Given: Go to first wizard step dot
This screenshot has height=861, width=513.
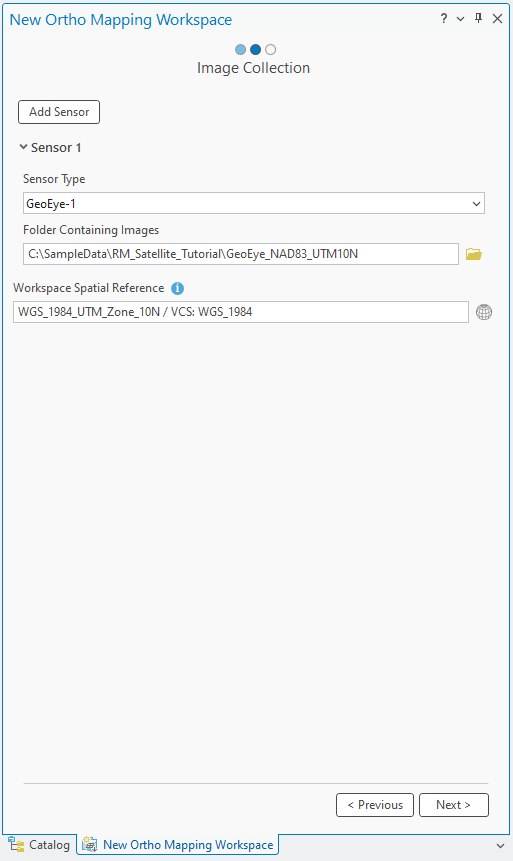Looking at the screenshot, I should click(x=240, y=49).
